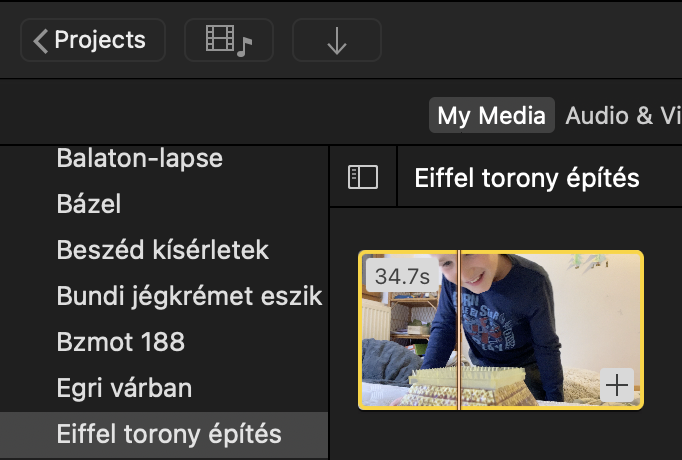Select the Balaton-lapse event
The image size is (682, 460).
(139, 158)
